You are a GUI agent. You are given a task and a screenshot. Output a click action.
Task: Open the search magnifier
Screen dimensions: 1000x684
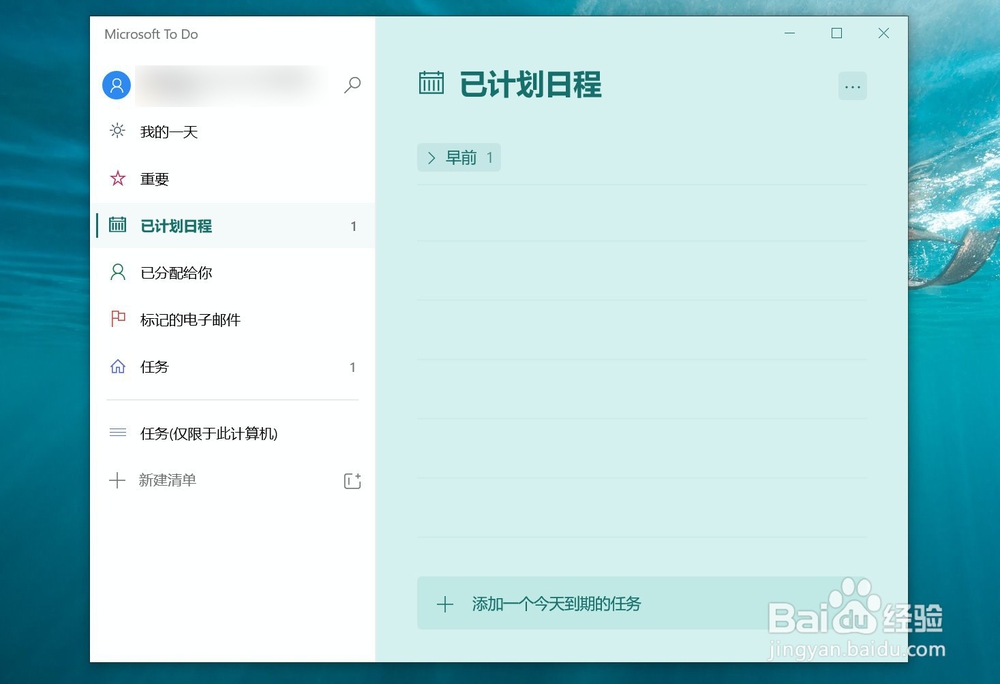(352, 85)
